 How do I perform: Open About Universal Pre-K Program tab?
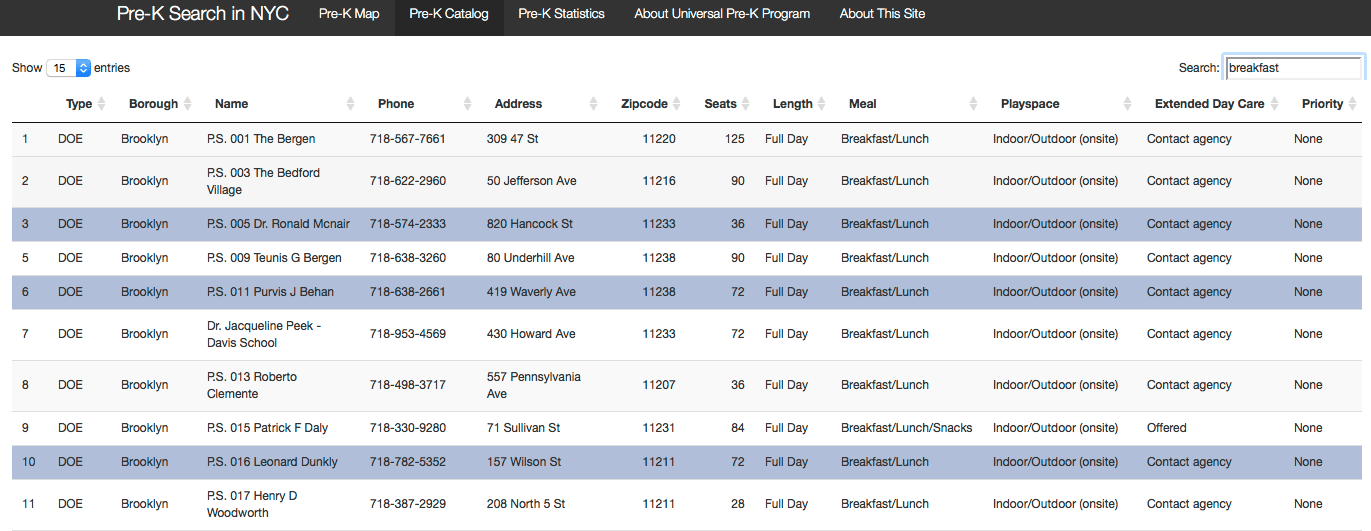pos(722,14)
